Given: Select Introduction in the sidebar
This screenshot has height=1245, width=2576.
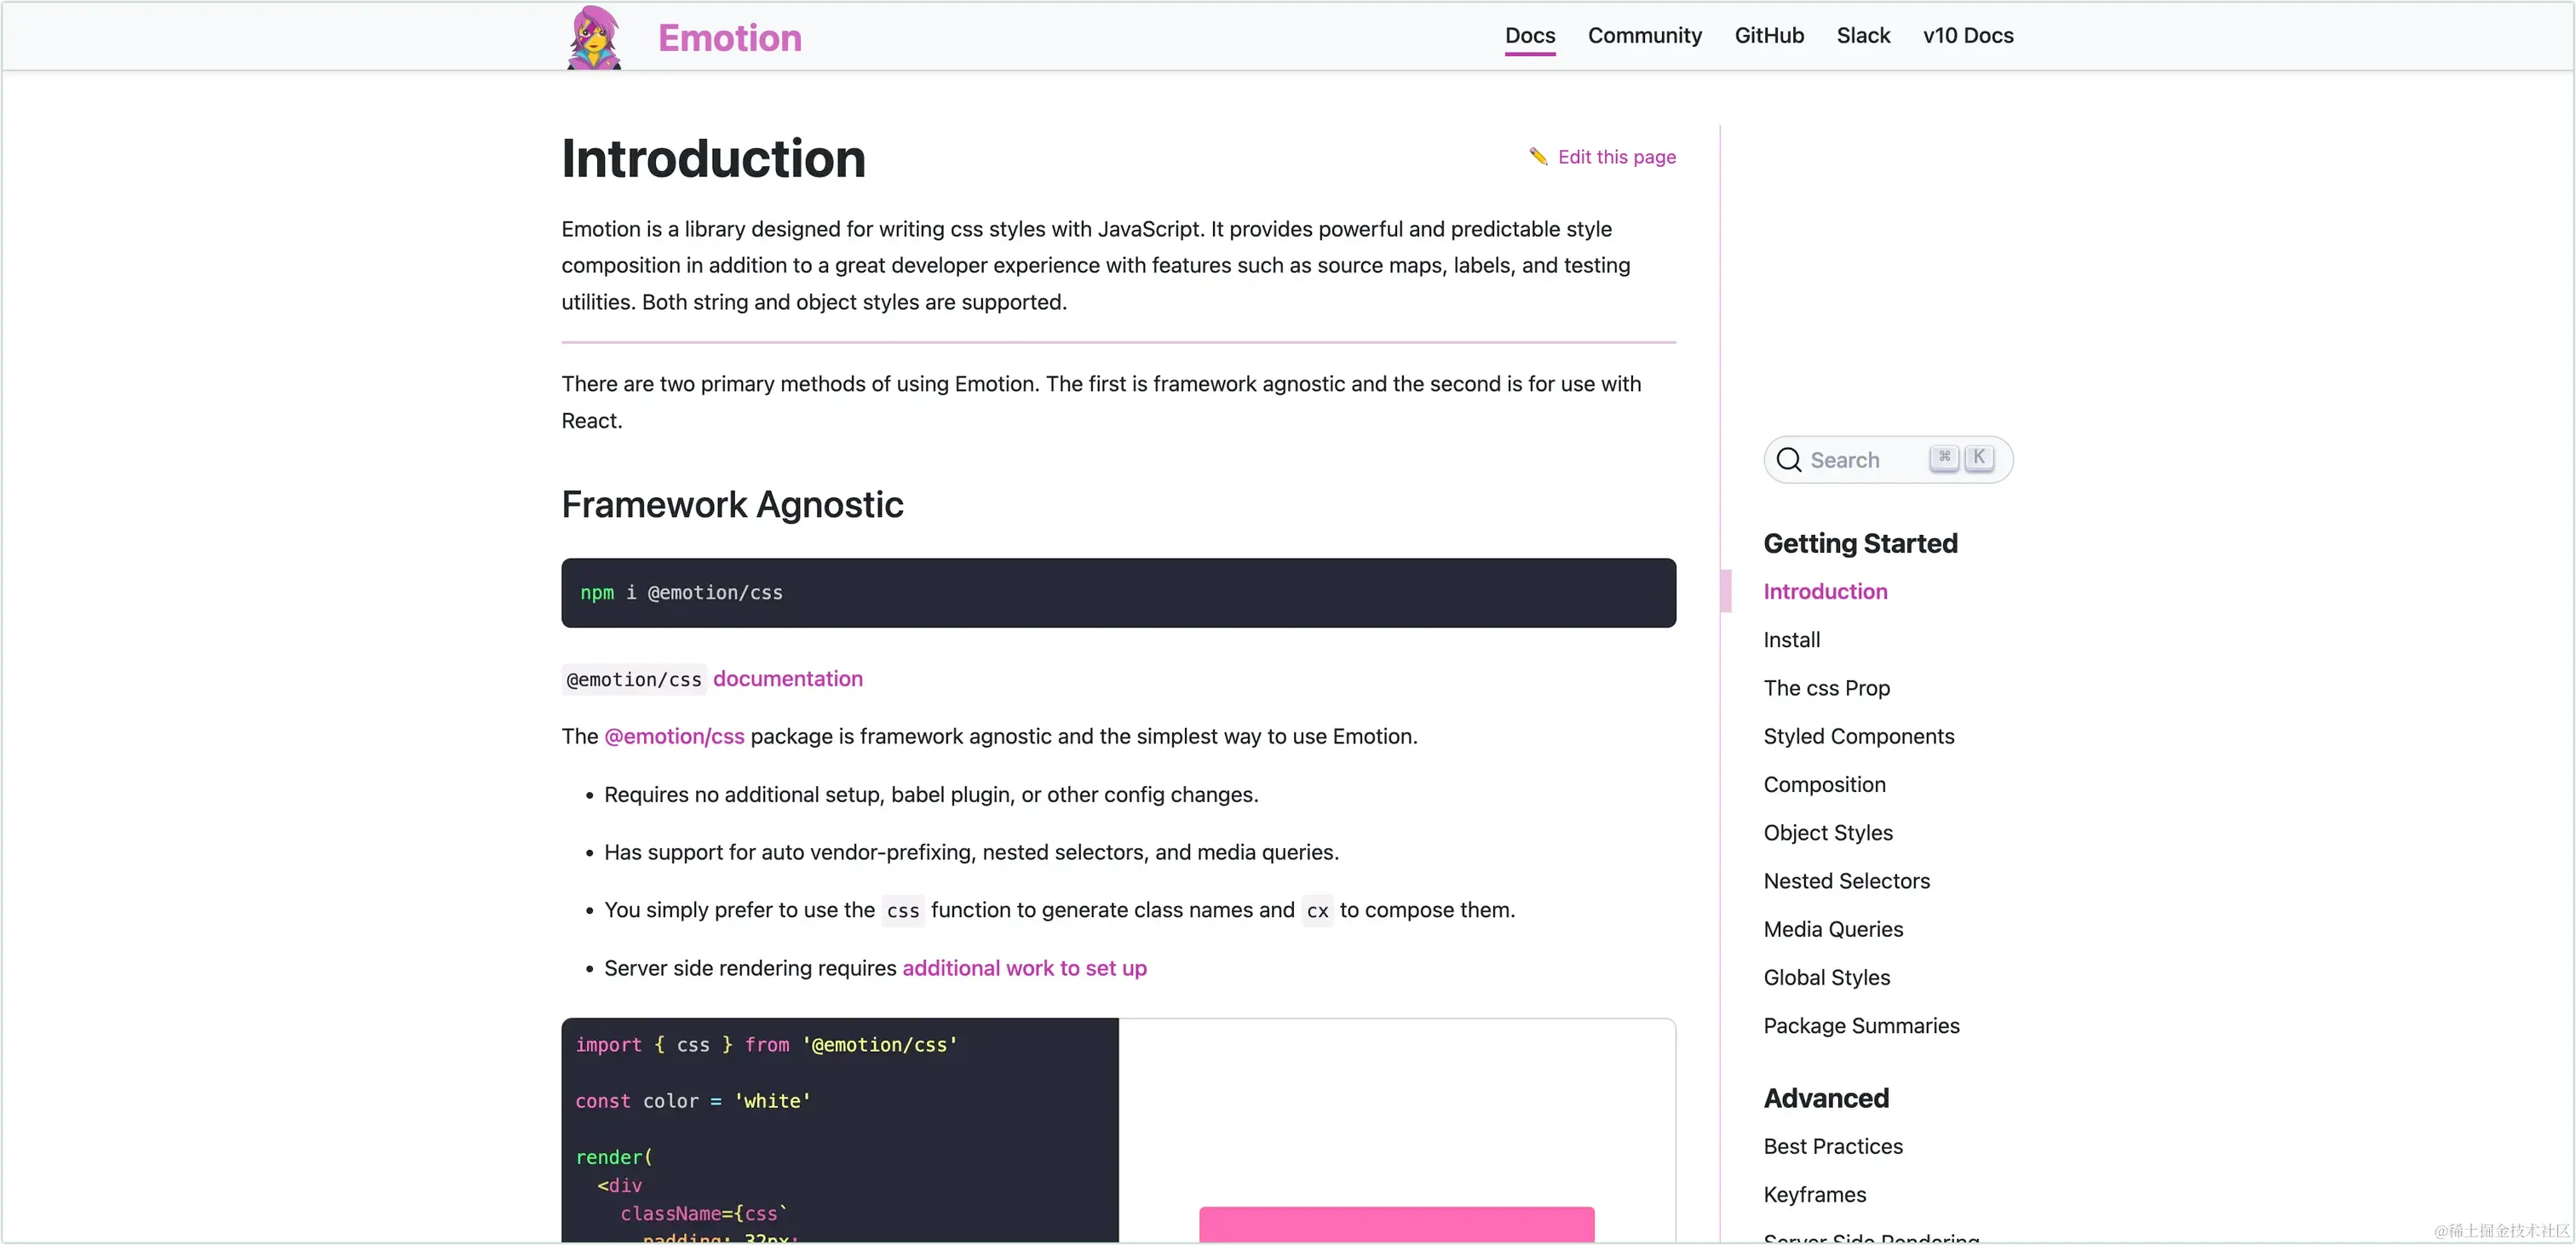Looking at the screenshot, I should coord(1825,592).
